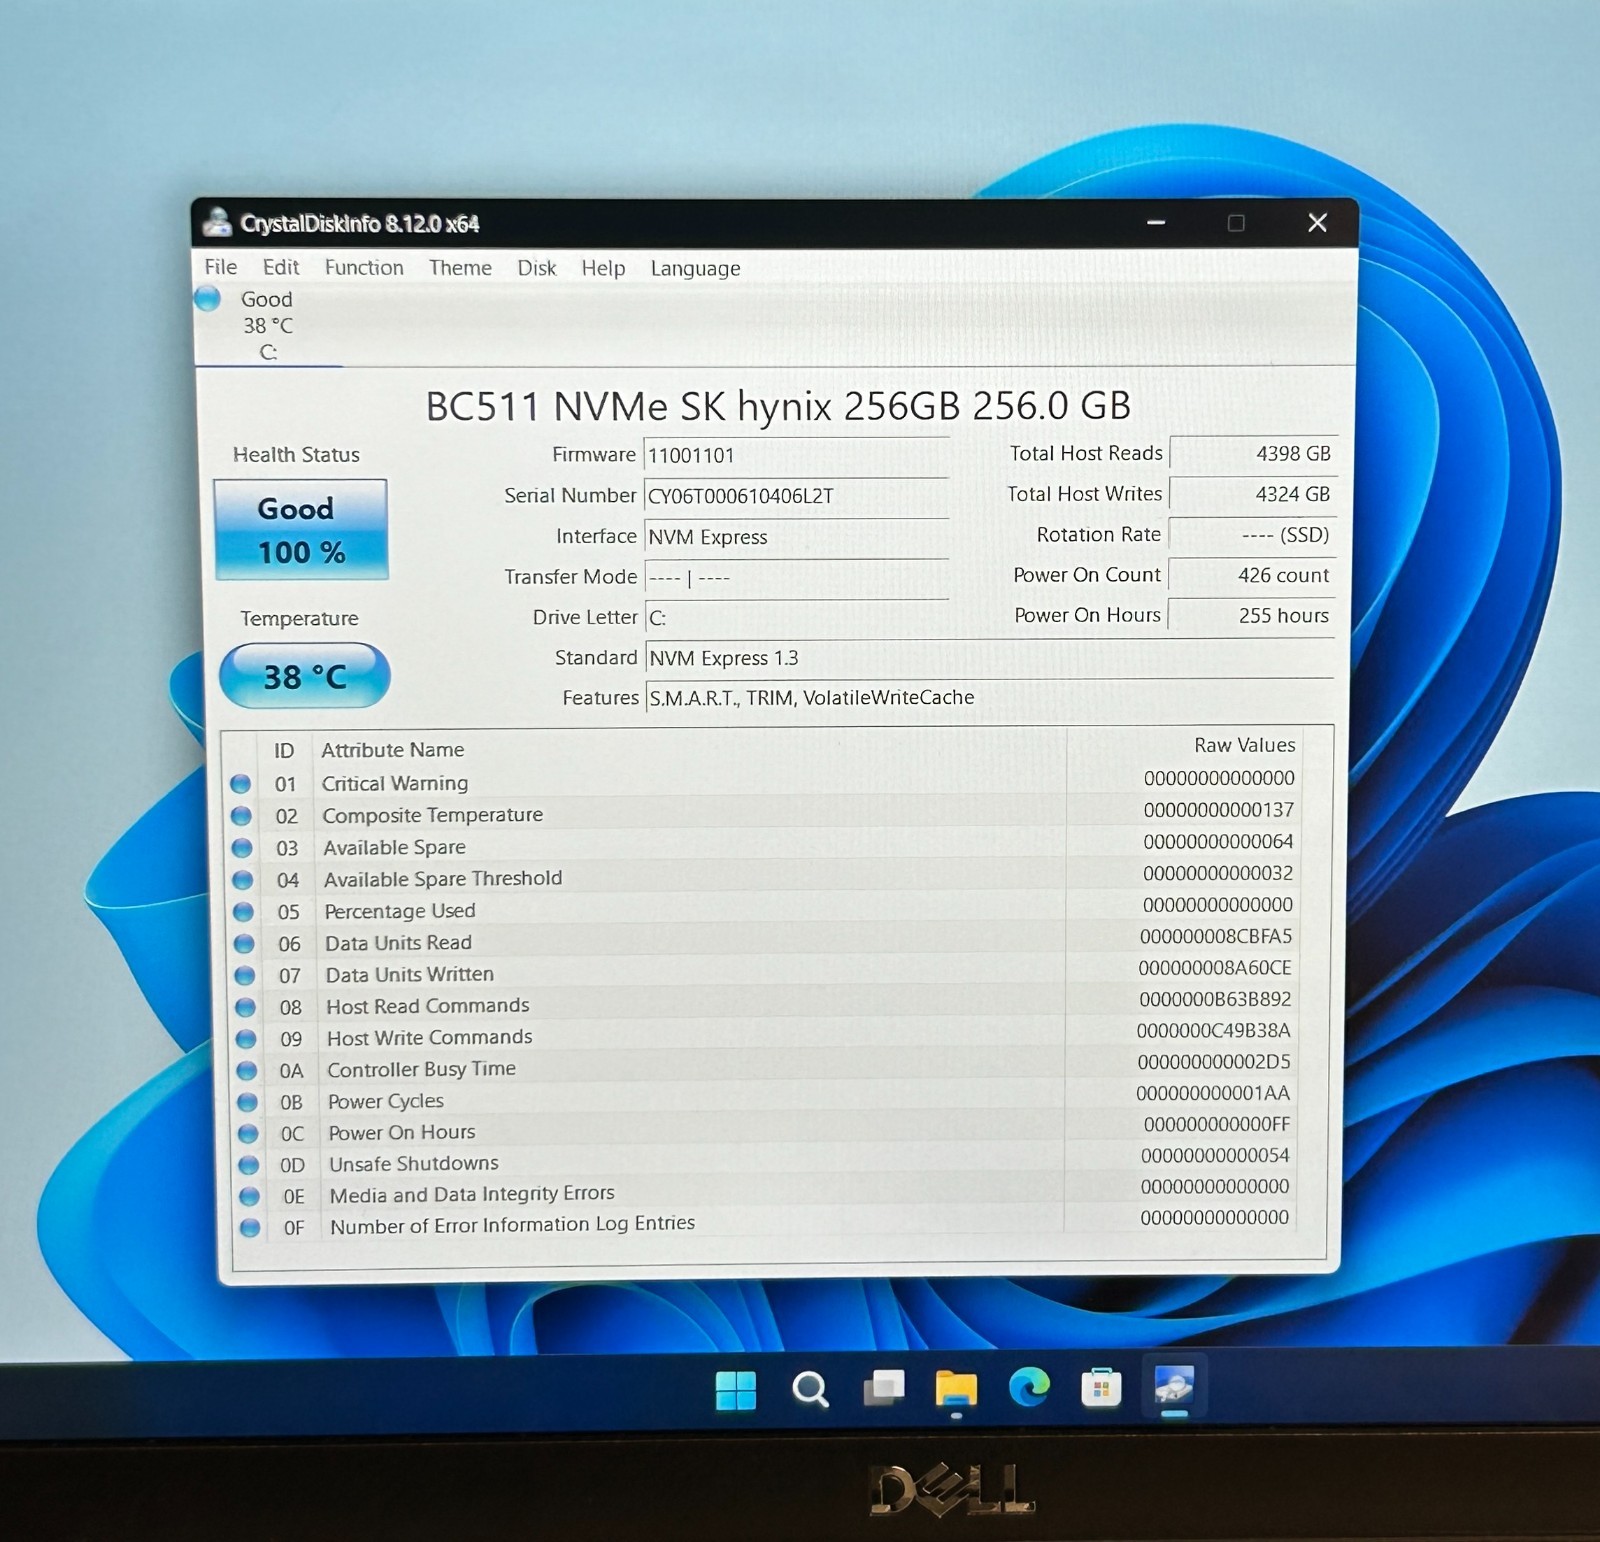Click the Interface field NVM Express
Screen dimensions: 1600x1542
796,537
